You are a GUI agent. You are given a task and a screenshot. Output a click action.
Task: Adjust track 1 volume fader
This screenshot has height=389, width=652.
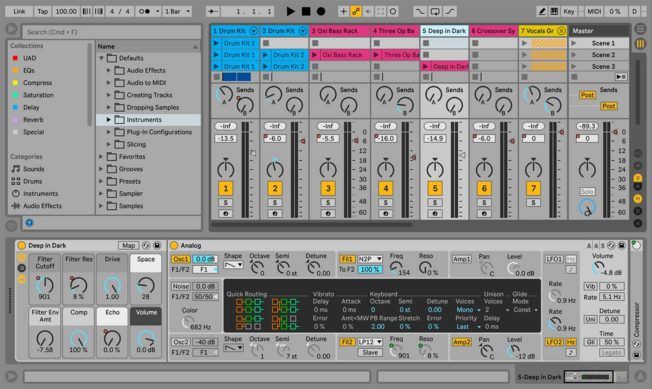click(253, 153)
